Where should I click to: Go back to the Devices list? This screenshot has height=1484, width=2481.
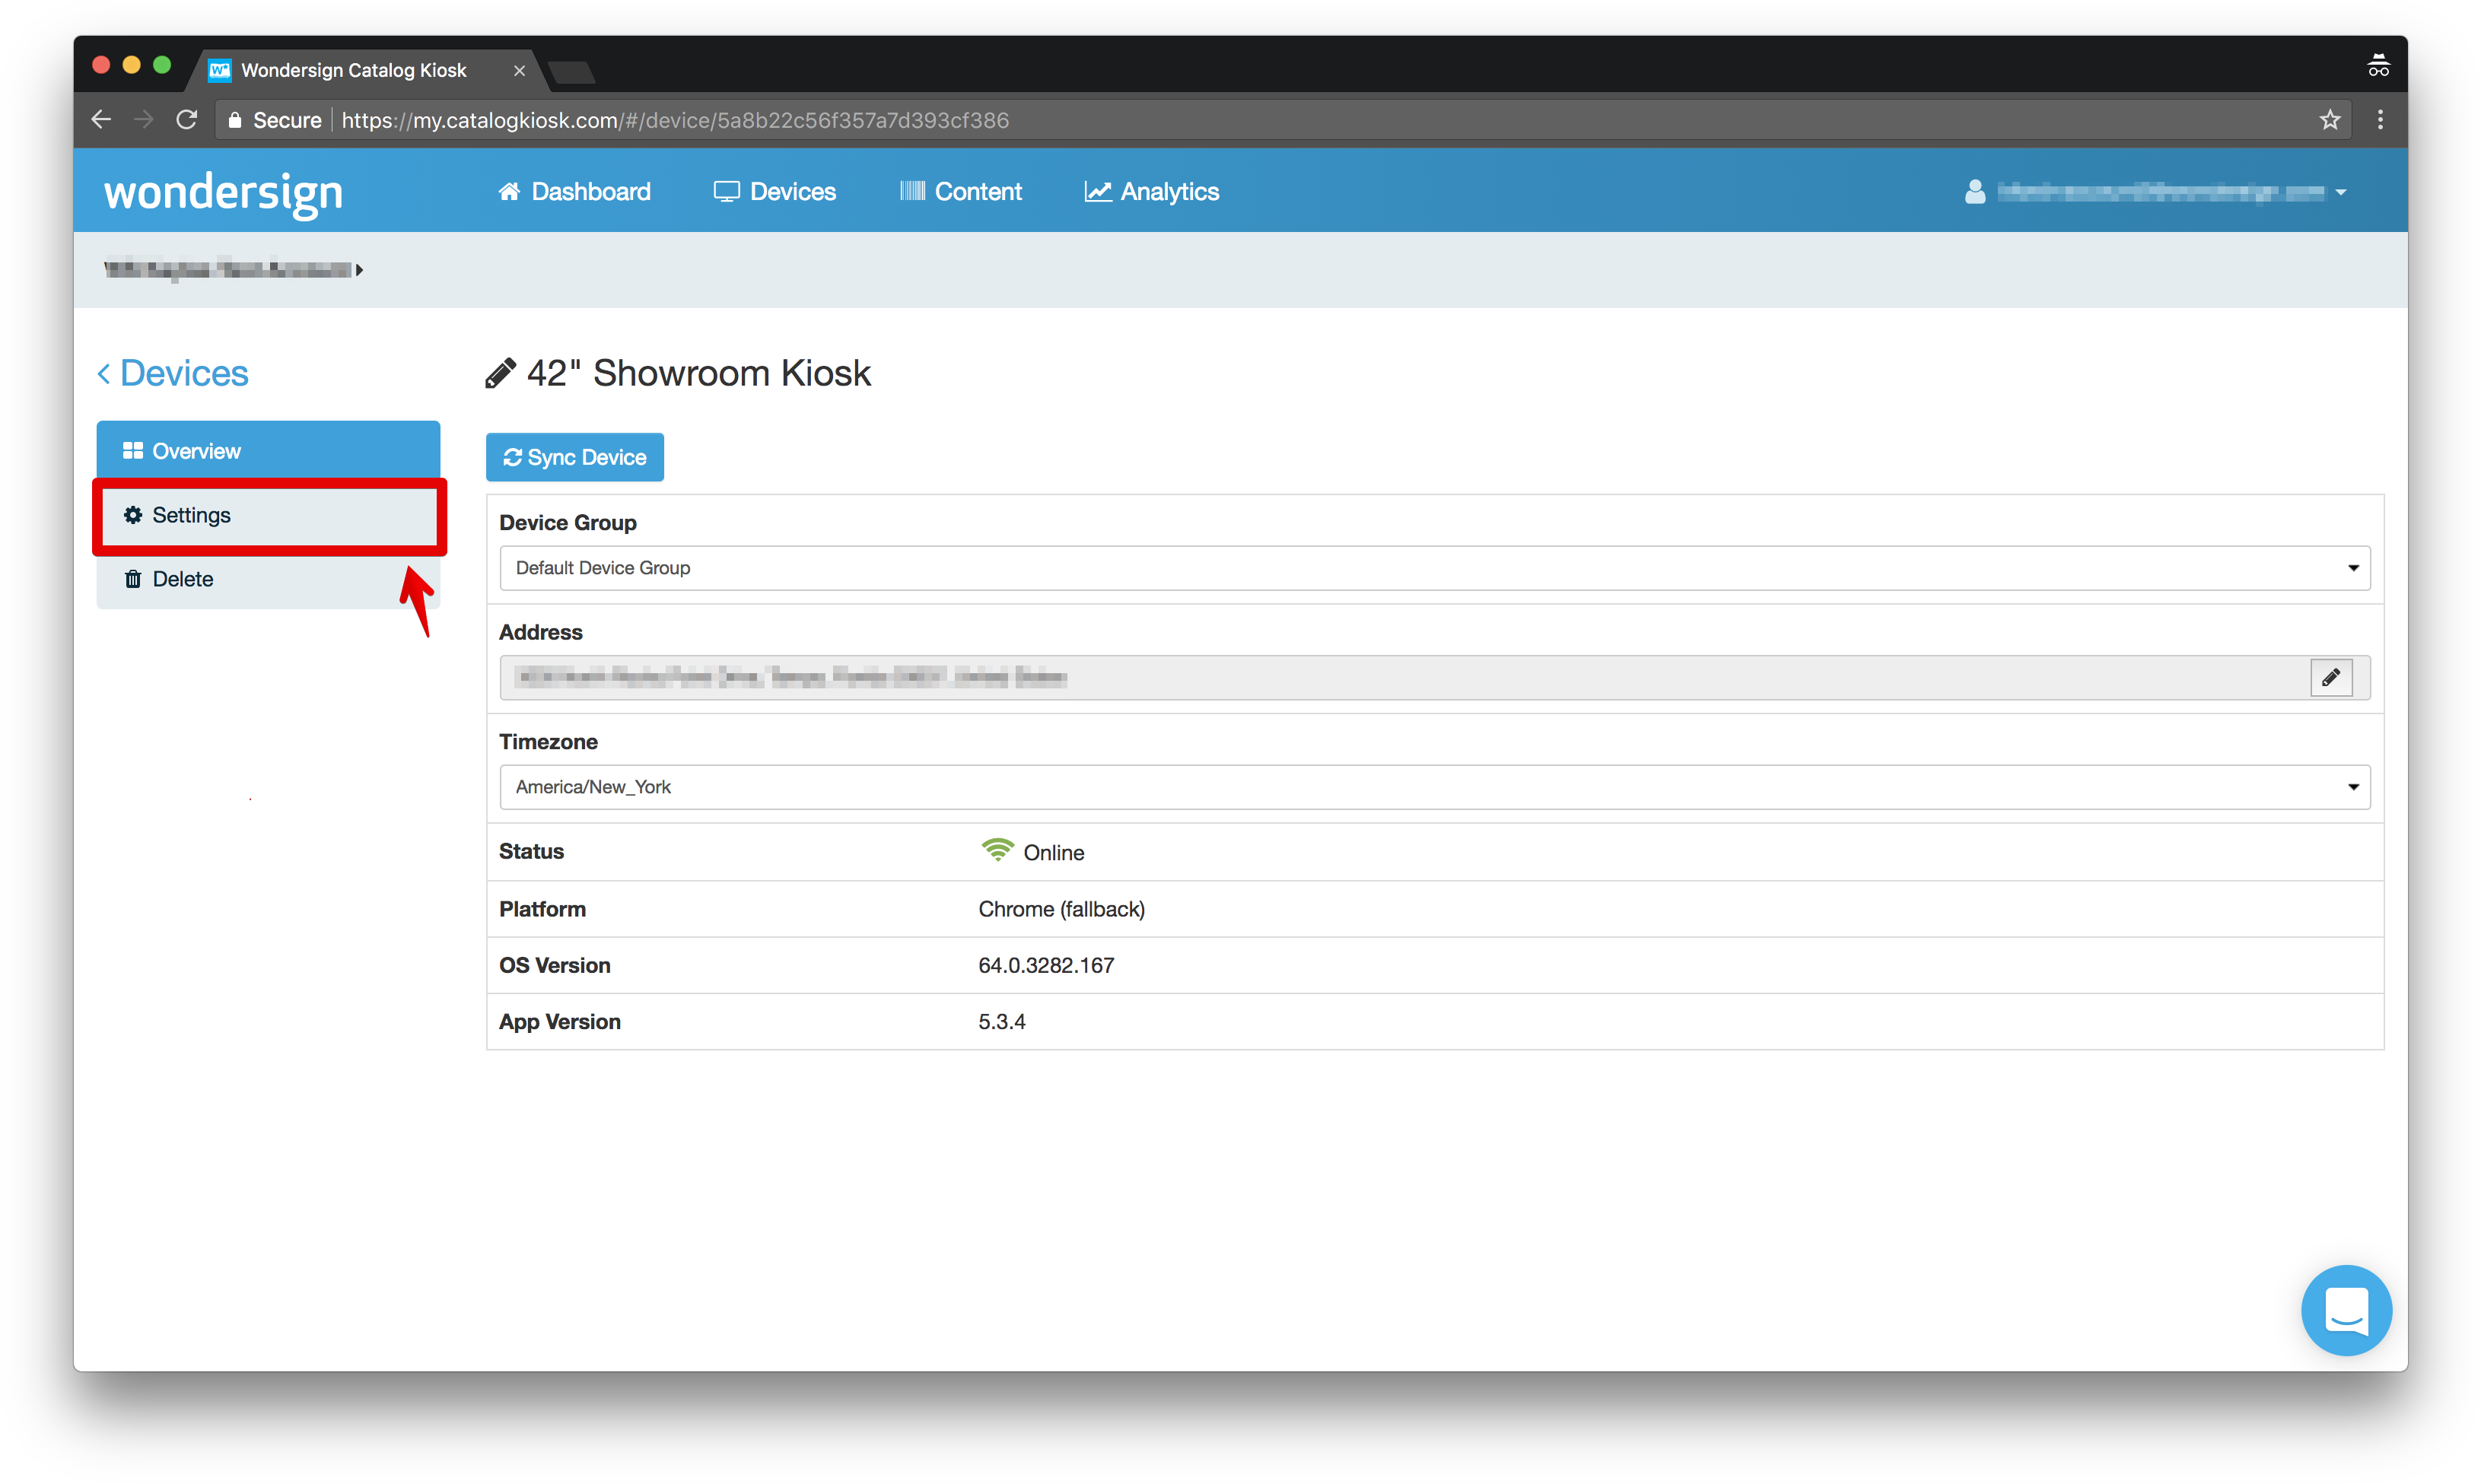click(172, 373)
